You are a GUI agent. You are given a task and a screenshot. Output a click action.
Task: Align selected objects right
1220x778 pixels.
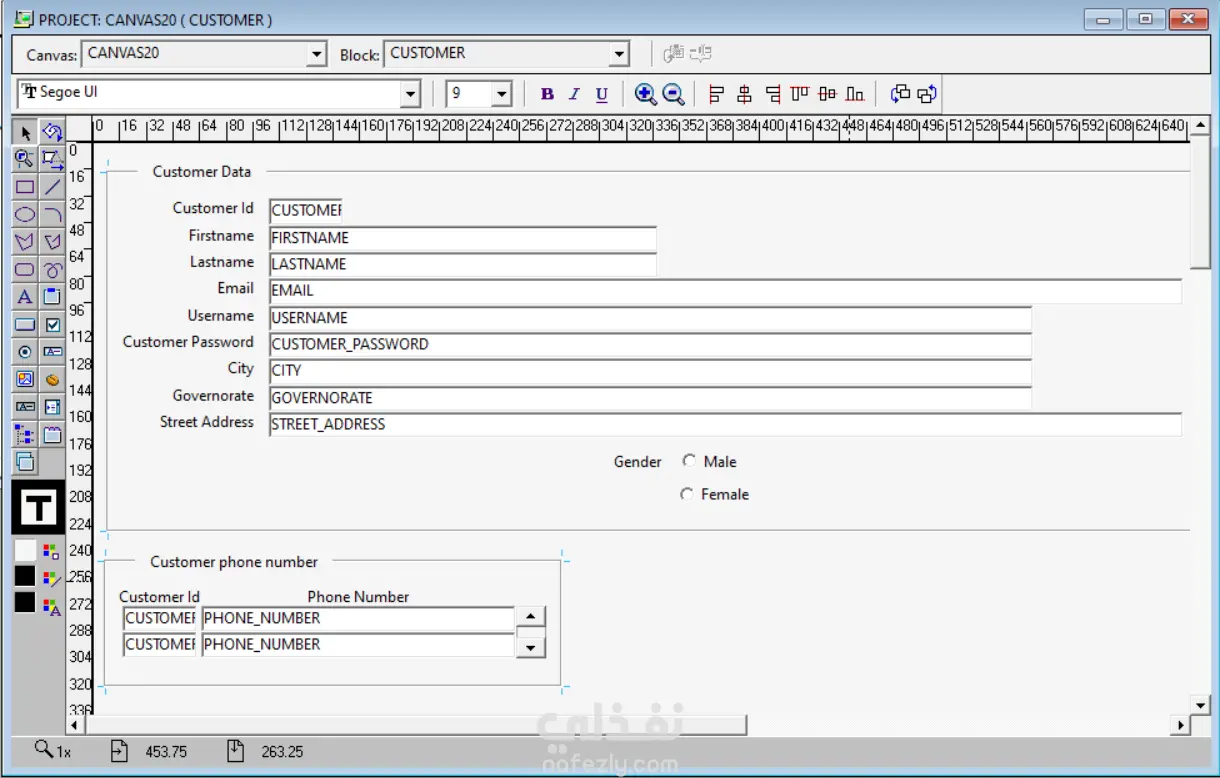tap(772, 94)
